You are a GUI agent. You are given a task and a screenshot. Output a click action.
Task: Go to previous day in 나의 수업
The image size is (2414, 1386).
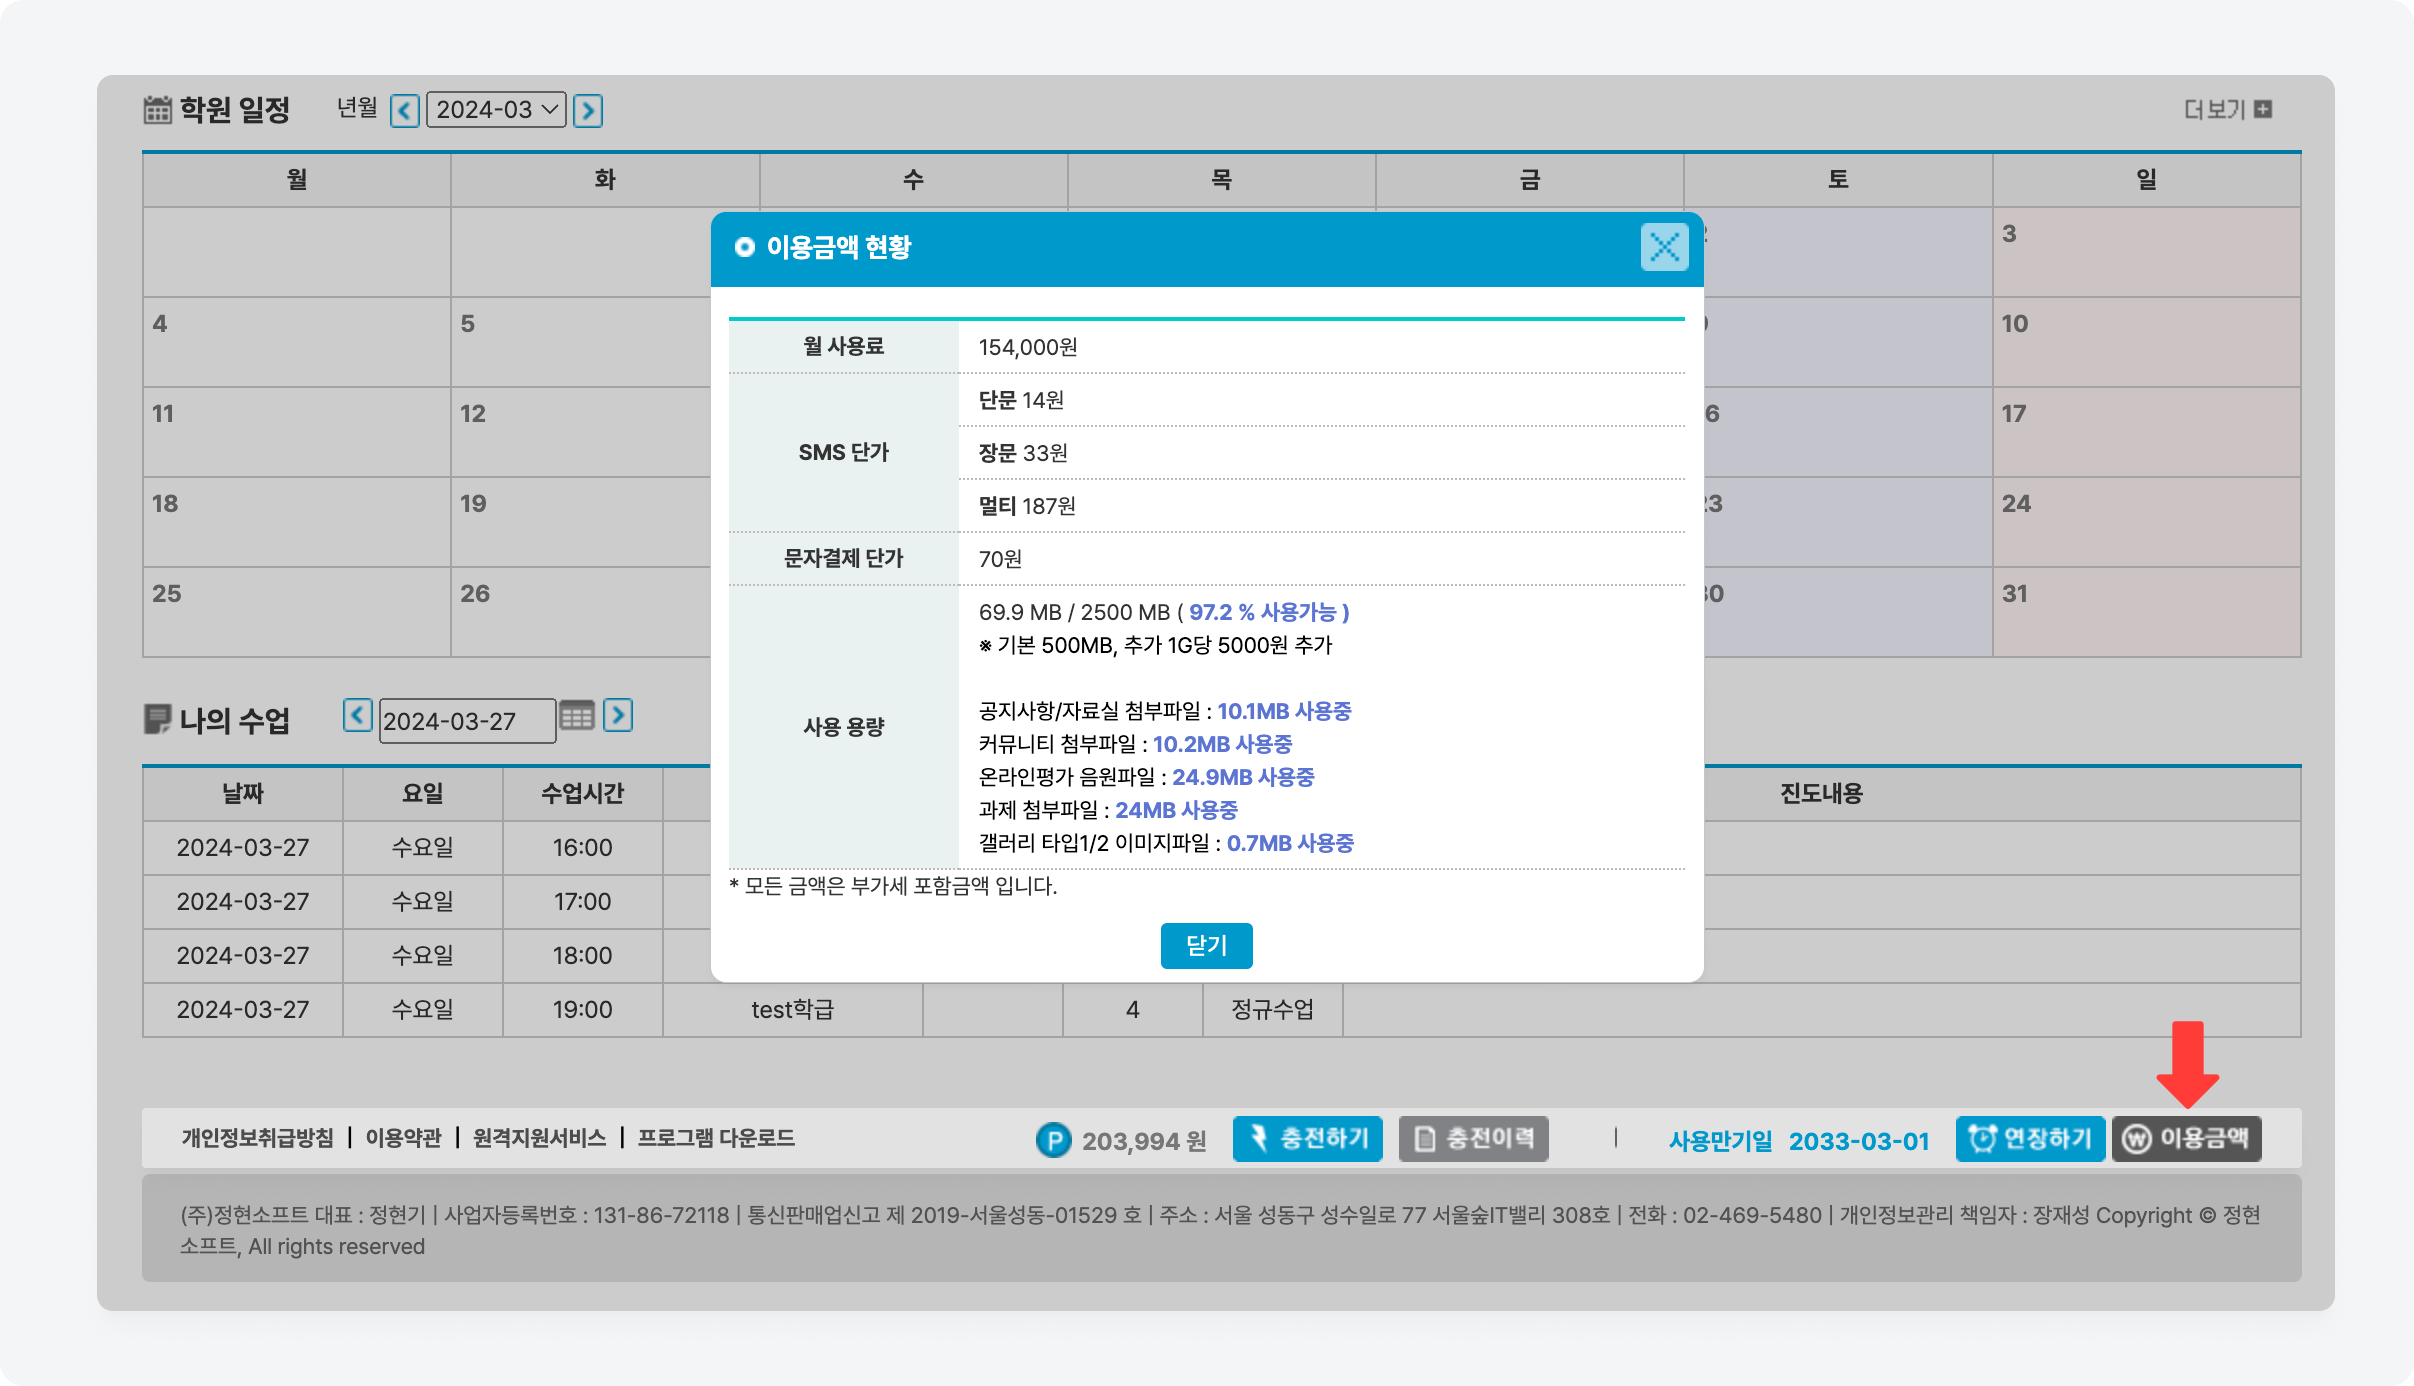pos(357,715)
